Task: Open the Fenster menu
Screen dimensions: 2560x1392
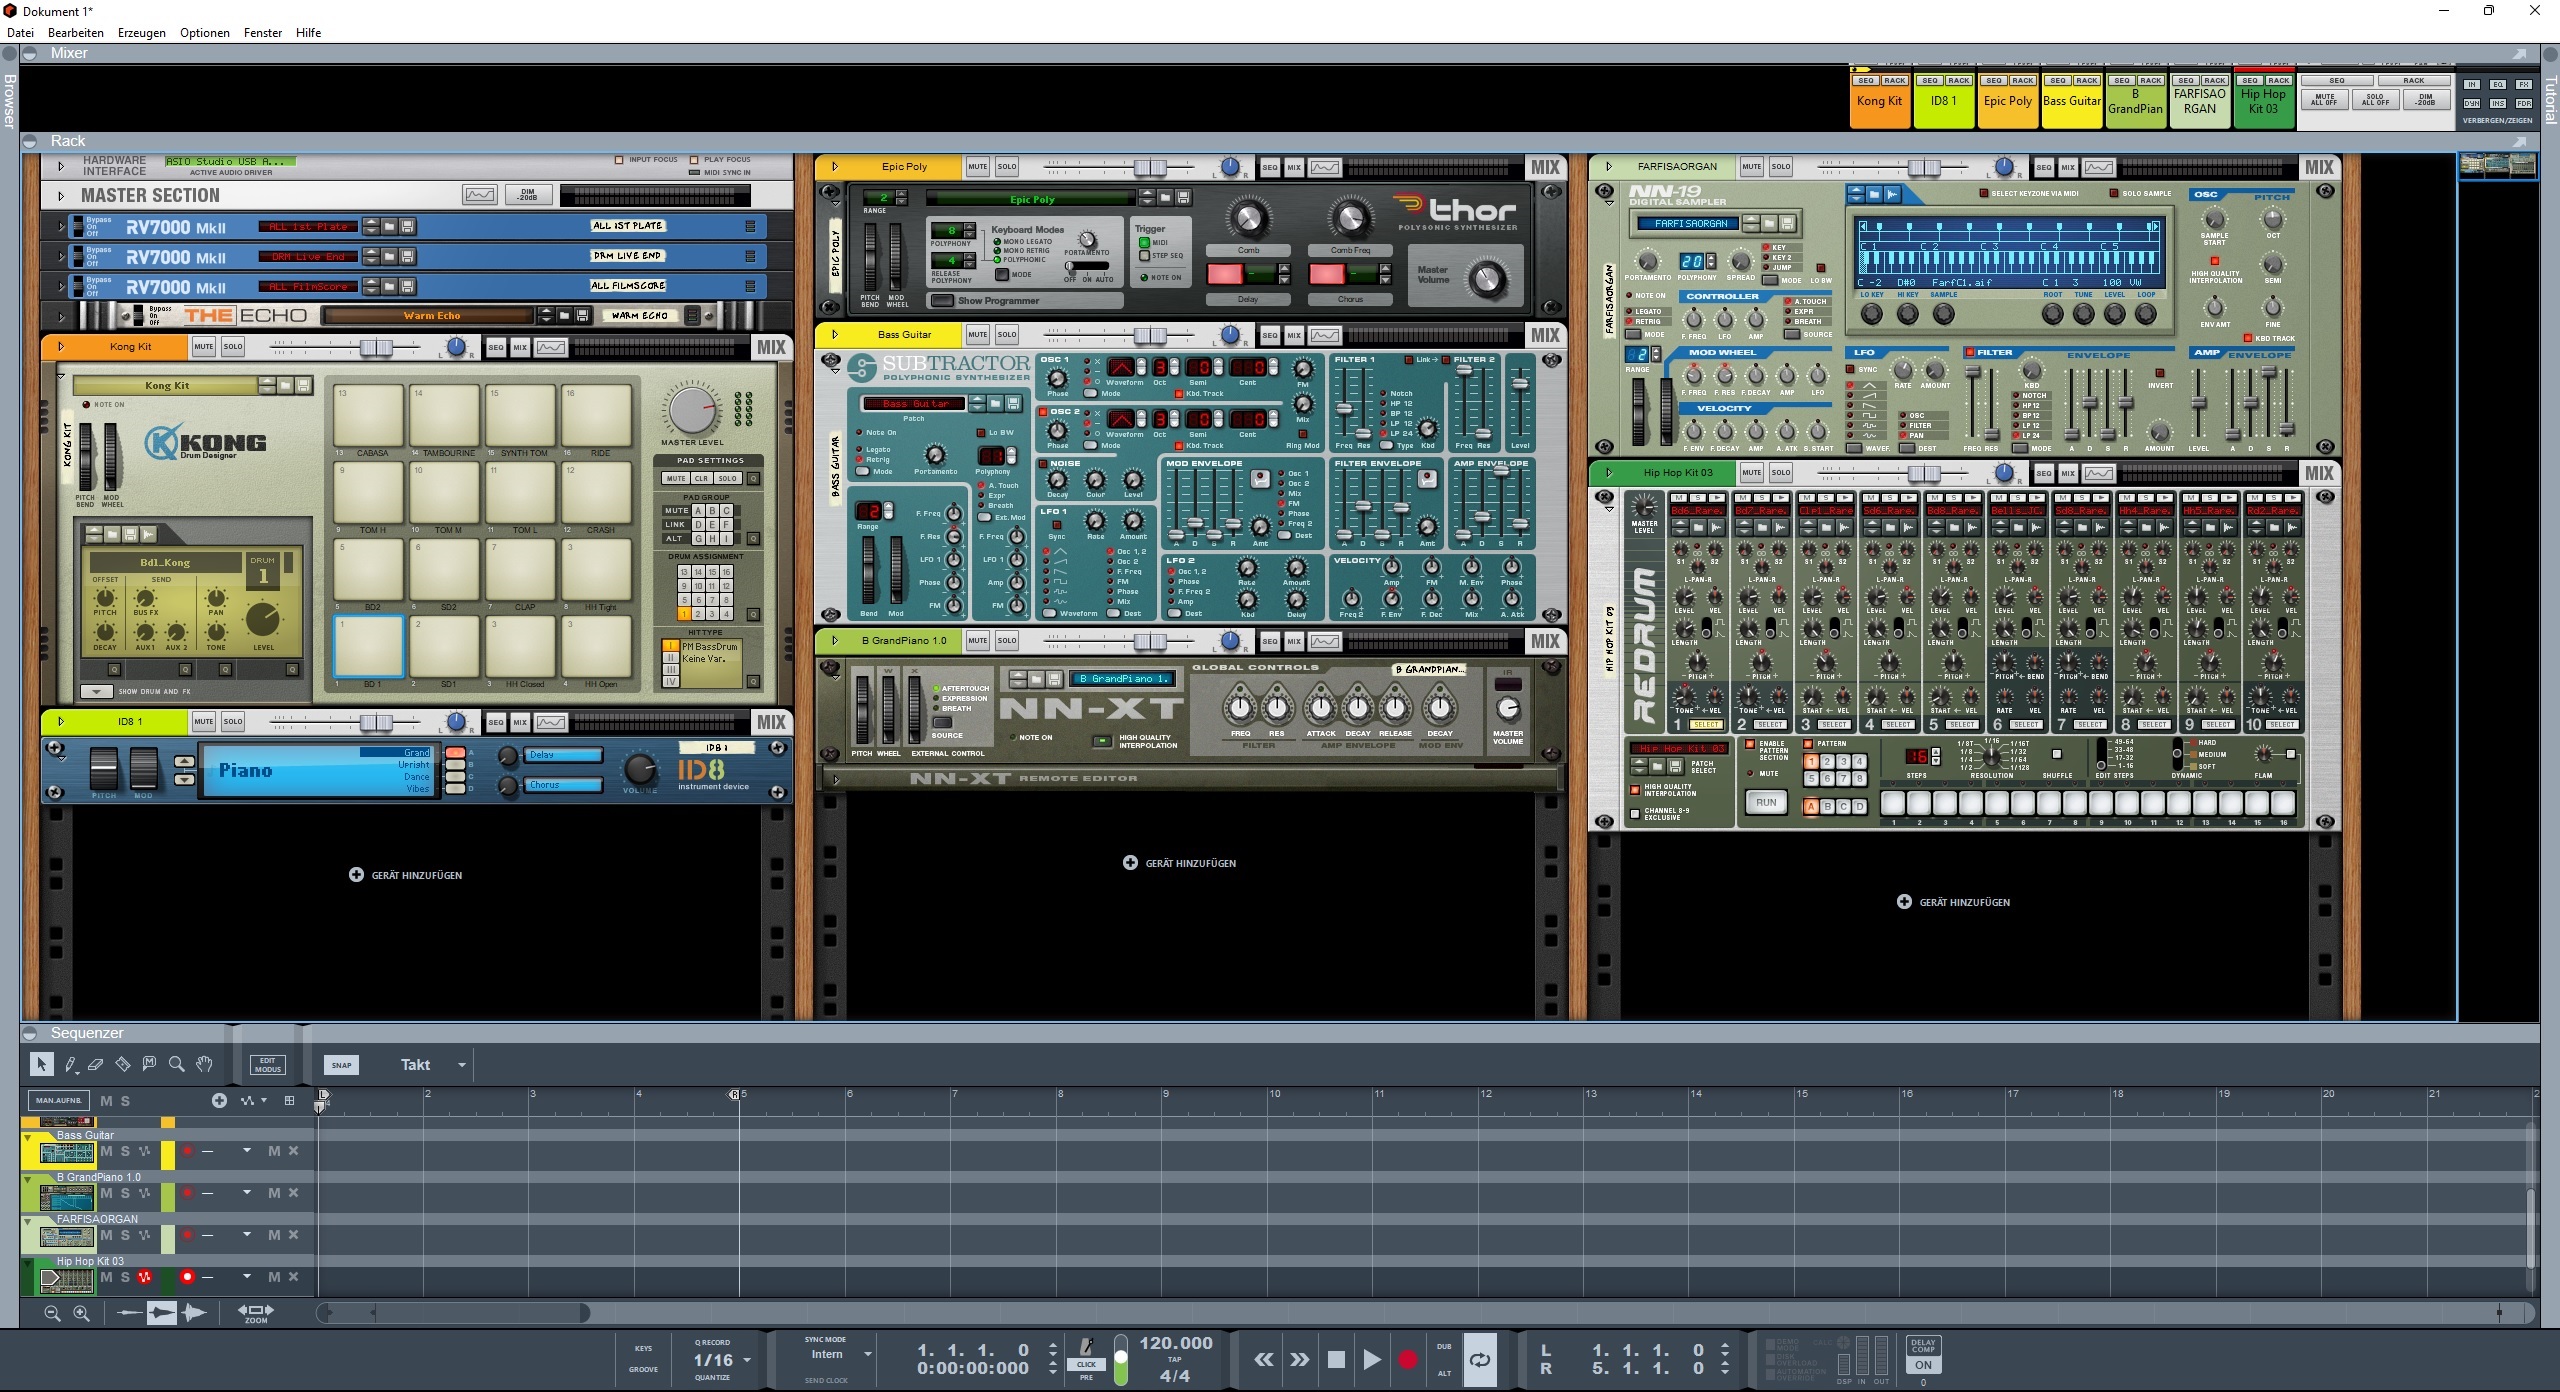Action: 263,33
